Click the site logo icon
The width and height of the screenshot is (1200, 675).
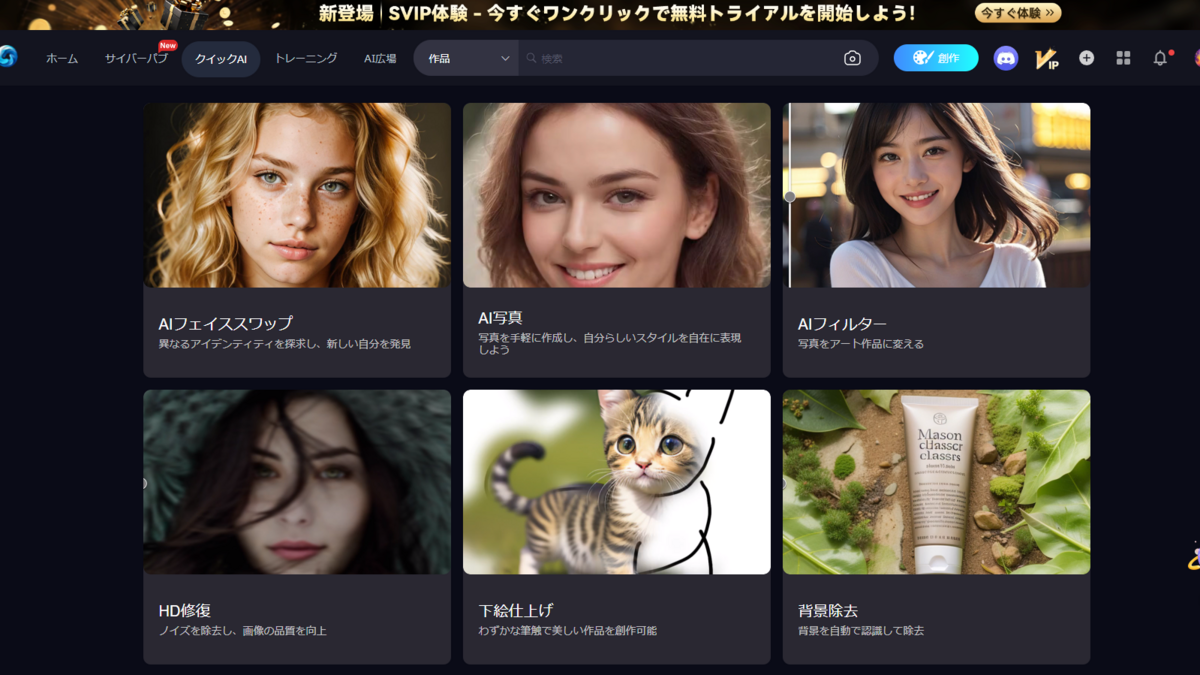(8, 57)
